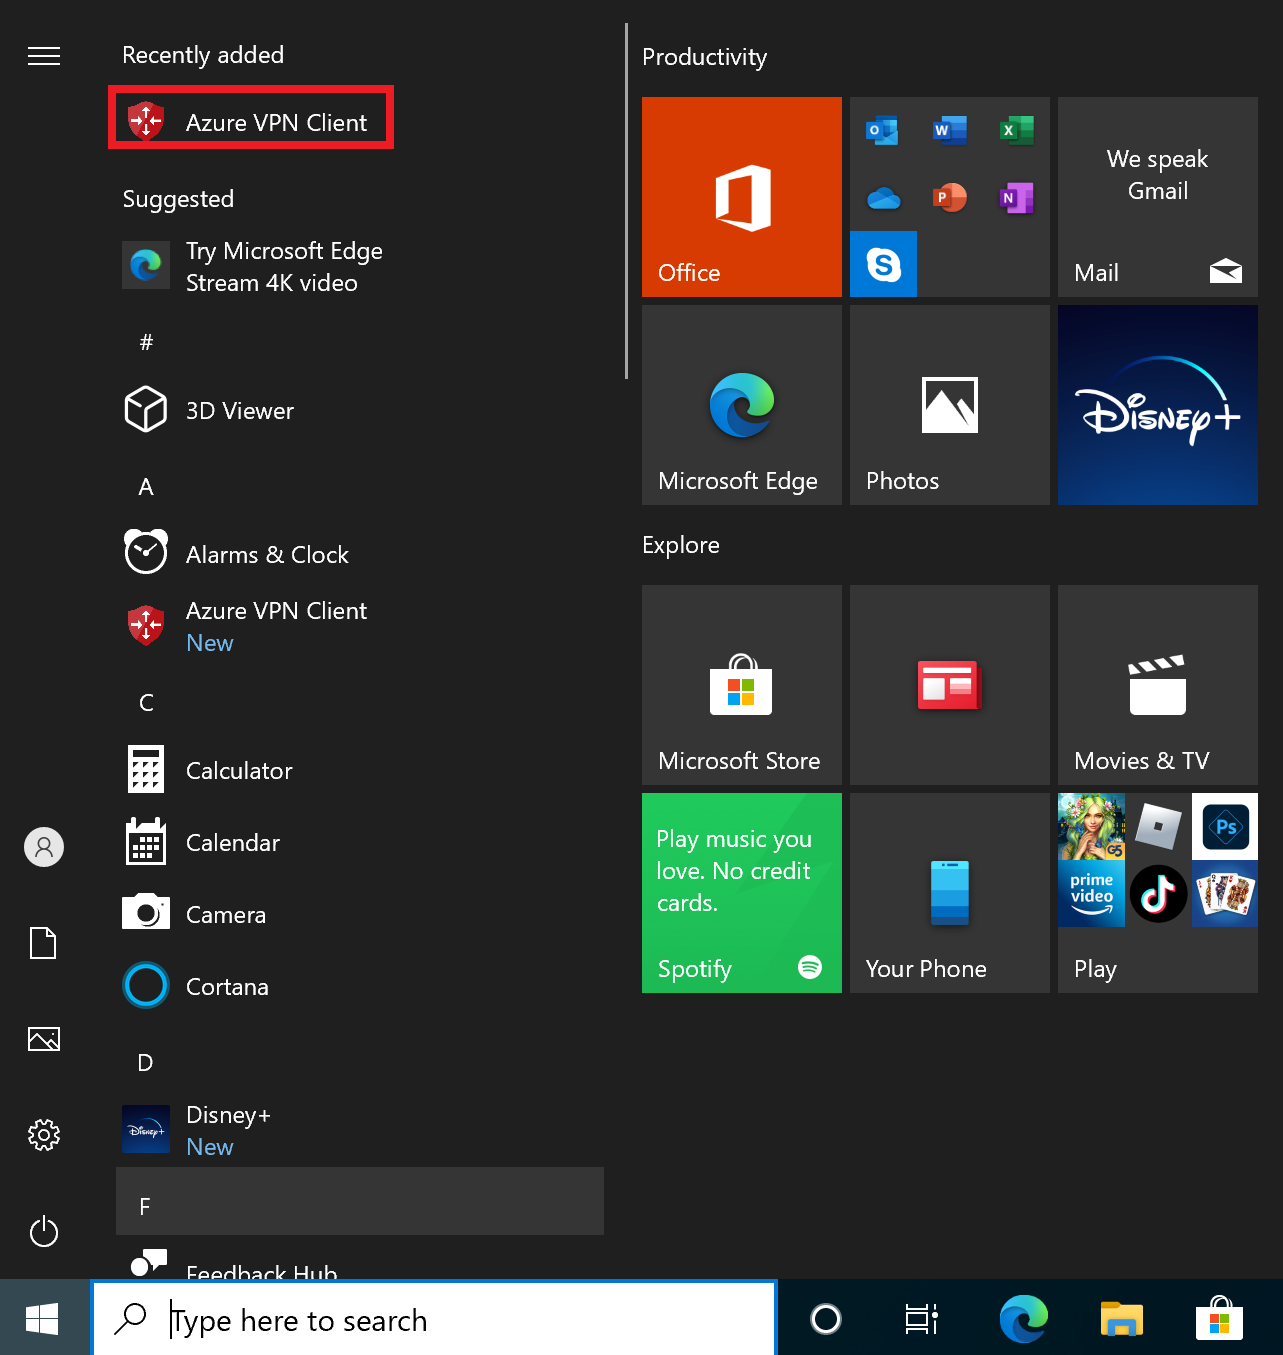Click the highlighted F section header
The width and height of the screenshot is (1283, 1355).
click(360, 1201)
